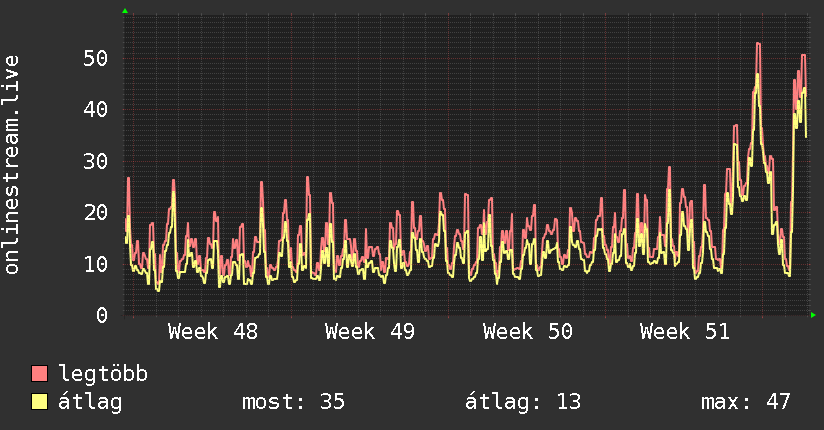The image size is (824, 430).
Task: Click the 'most: 35' statistic
Action: tap(293, 402)
